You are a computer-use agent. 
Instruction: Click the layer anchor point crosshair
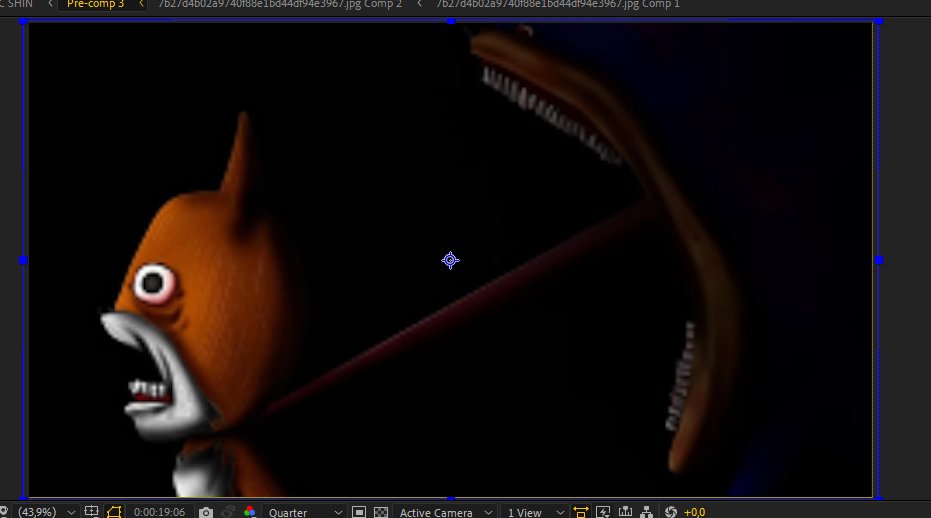tap(450, 260)
